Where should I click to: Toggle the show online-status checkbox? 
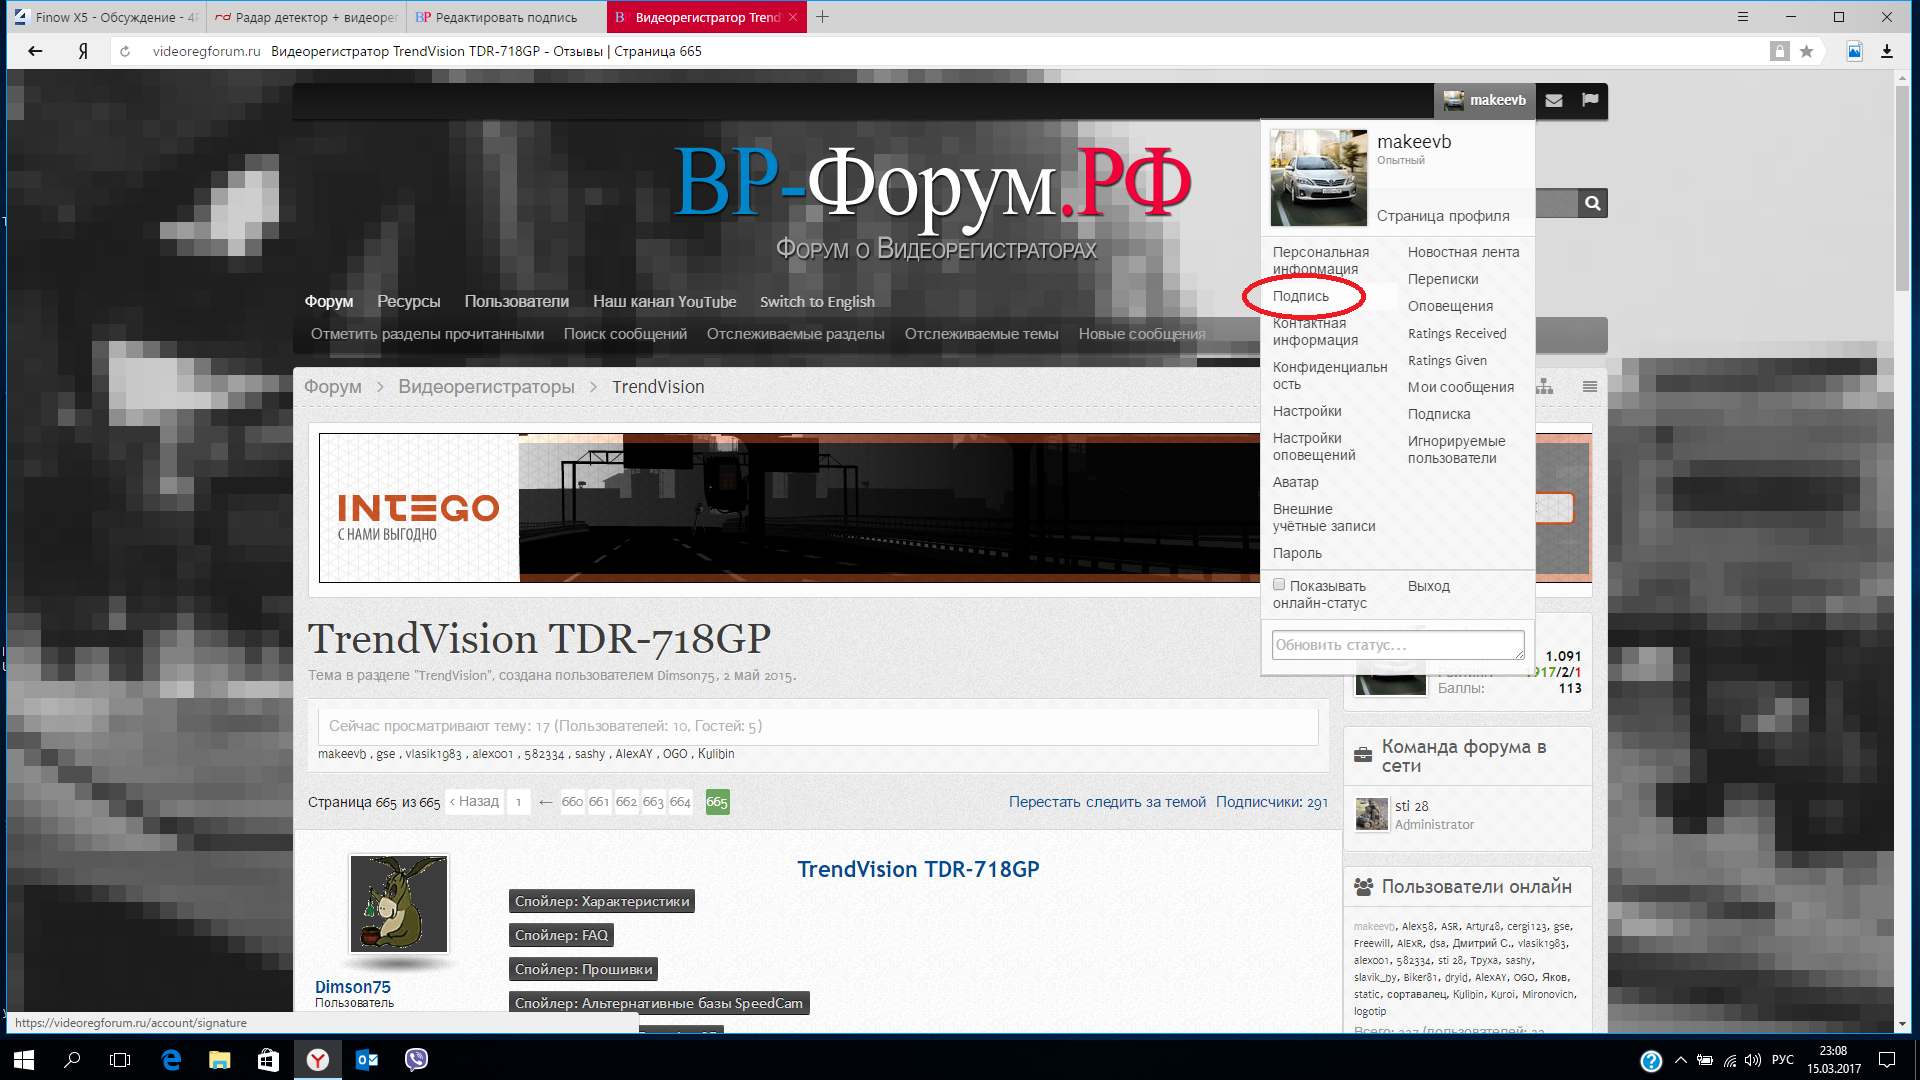click(x=1279, y=585)
